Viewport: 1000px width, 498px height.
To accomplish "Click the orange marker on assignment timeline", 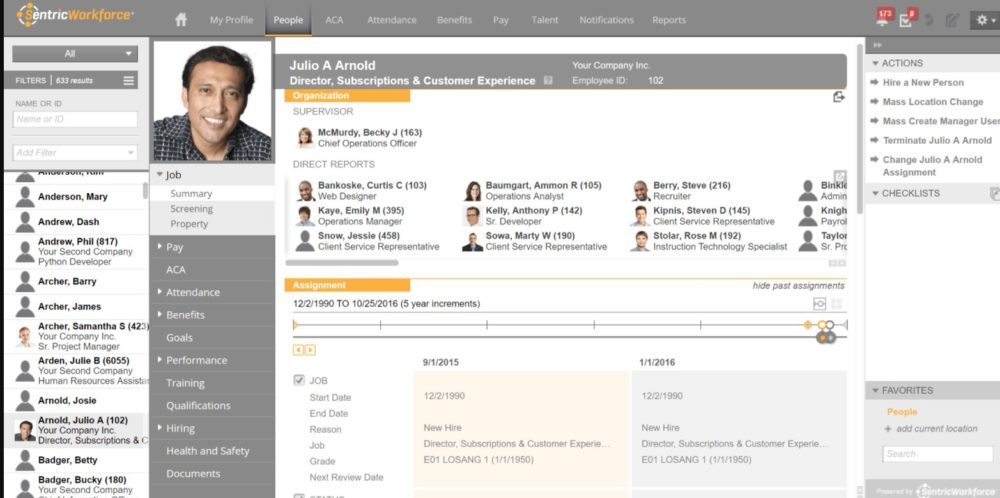I will point(808,325).
